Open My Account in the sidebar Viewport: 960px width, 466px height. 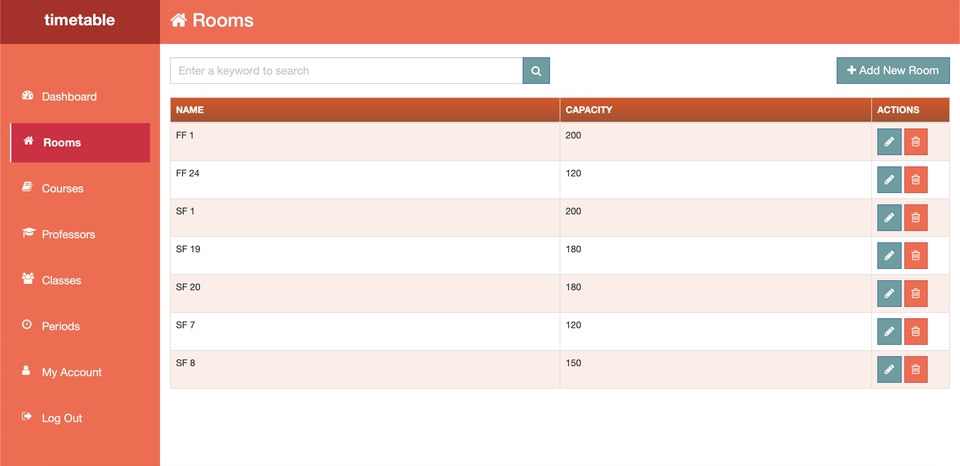[80, 372]
